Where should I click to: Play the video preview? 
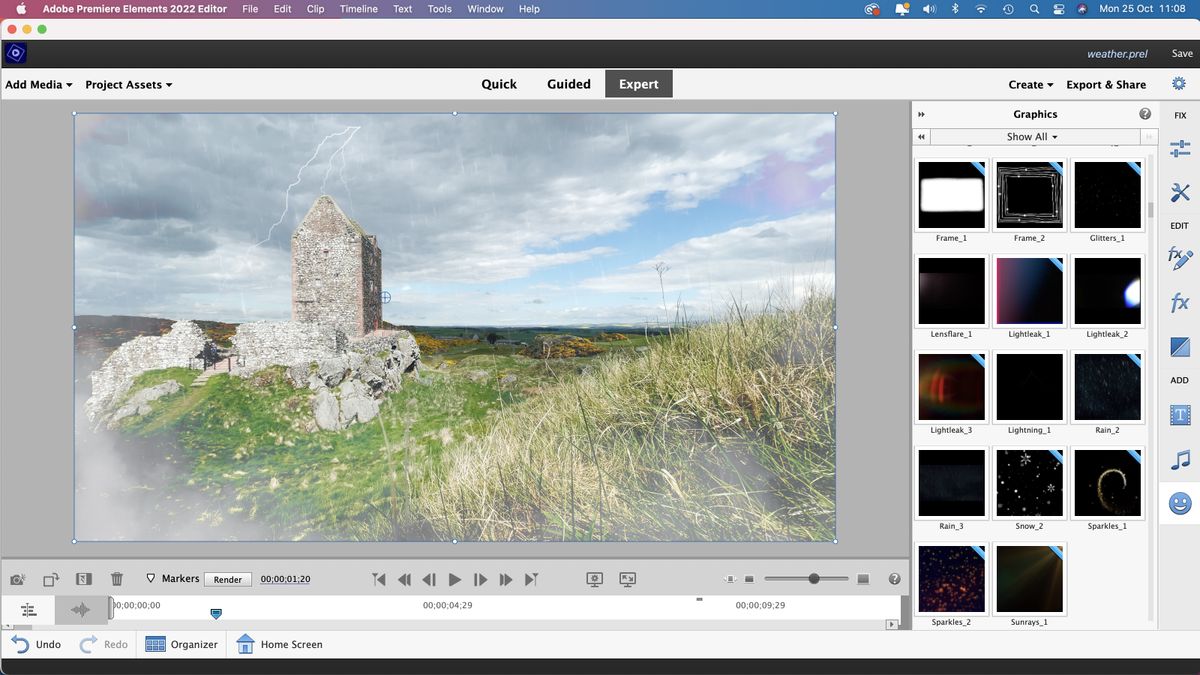(455, 579)
